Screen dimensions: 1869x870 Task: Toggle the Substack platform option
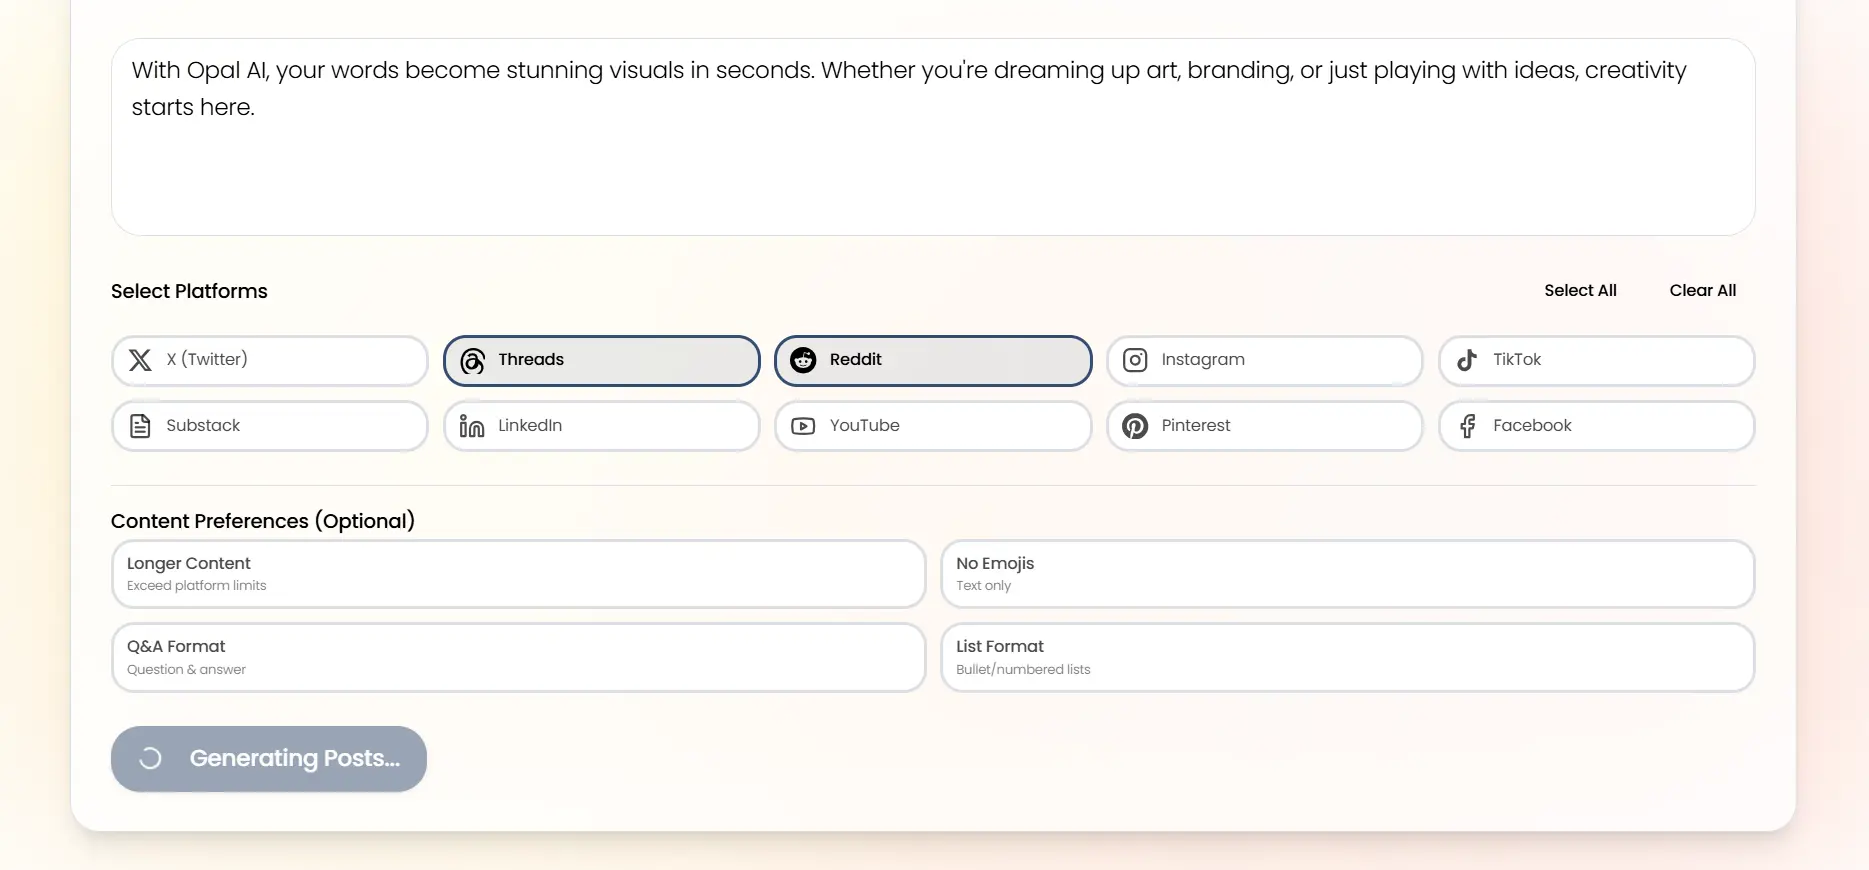270,426
